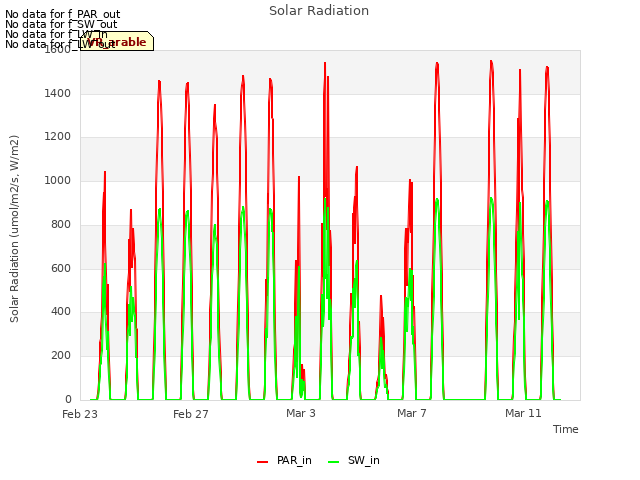
Task: Click the green SW_in legend swatch
Action: click(x=333, y=462)
